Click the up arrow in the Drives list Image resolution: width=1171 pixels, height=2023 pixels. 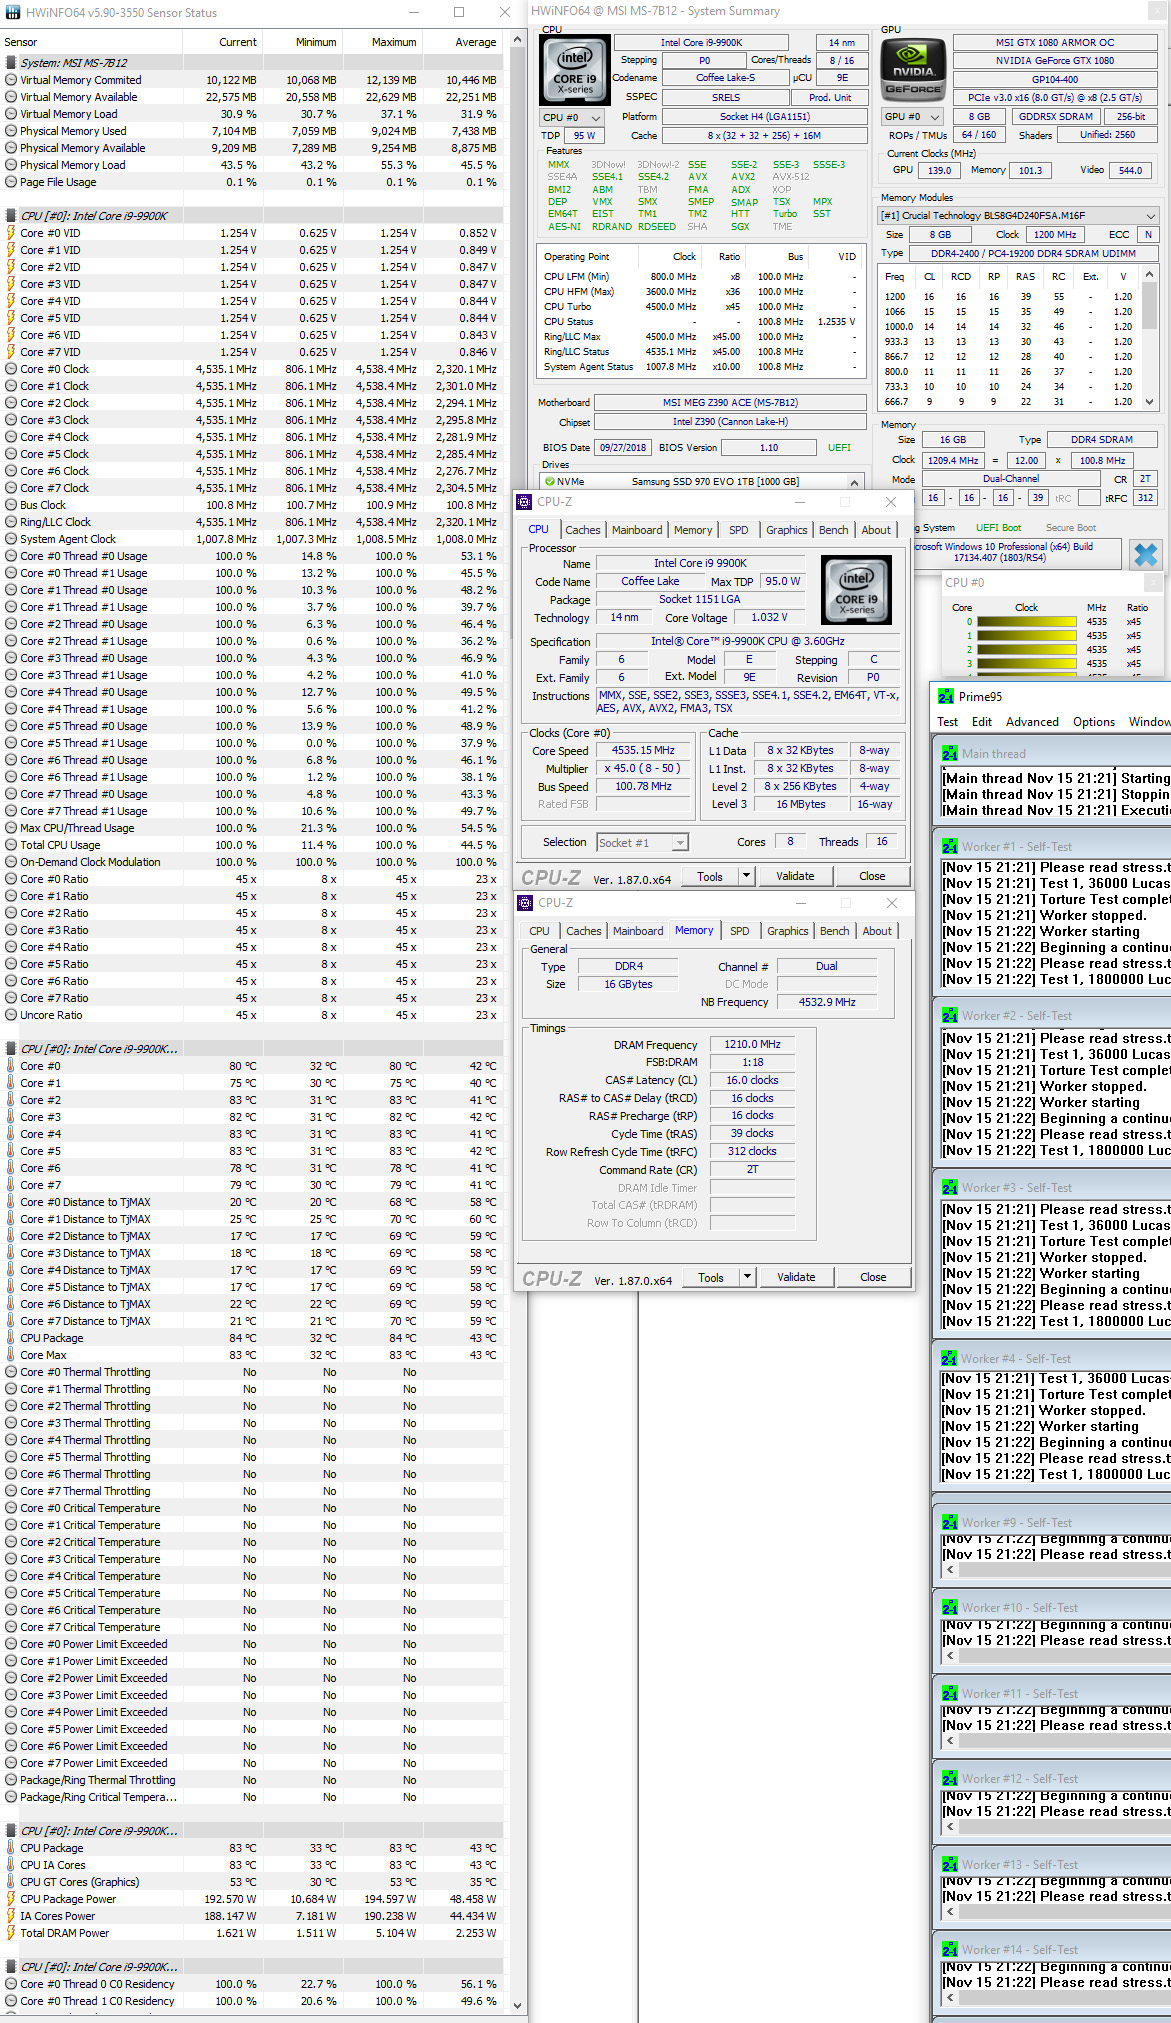tap(855, 482)
